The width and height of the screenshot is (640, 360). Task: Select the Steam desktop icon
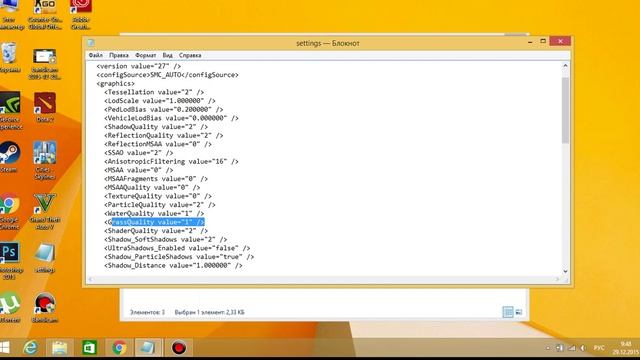(x=9, y=157)
